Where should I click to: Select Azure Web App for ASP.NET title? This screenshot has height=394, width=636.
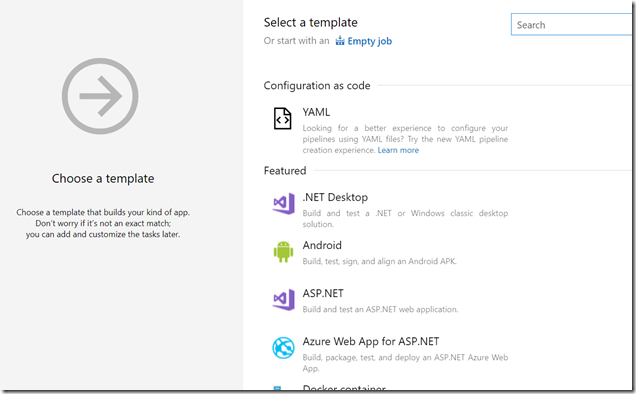click(371, 342)
